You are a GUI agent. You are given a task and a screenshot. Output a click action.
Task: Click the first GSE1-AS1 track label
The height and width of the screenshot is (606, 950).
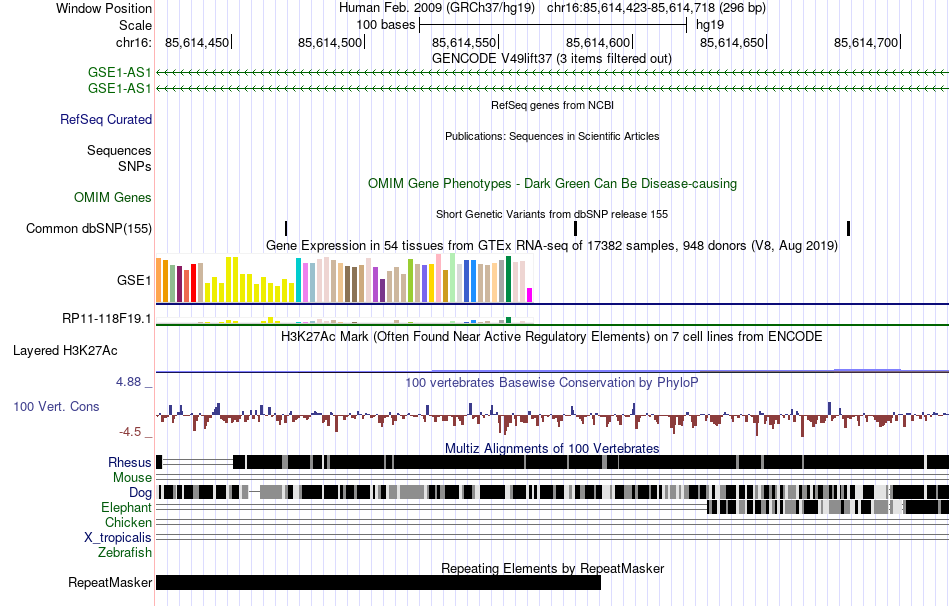point(119,73)
